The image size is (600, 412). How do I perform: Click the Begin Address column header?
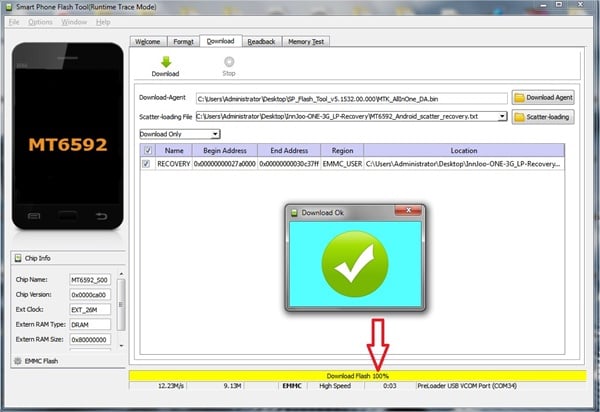225,150
